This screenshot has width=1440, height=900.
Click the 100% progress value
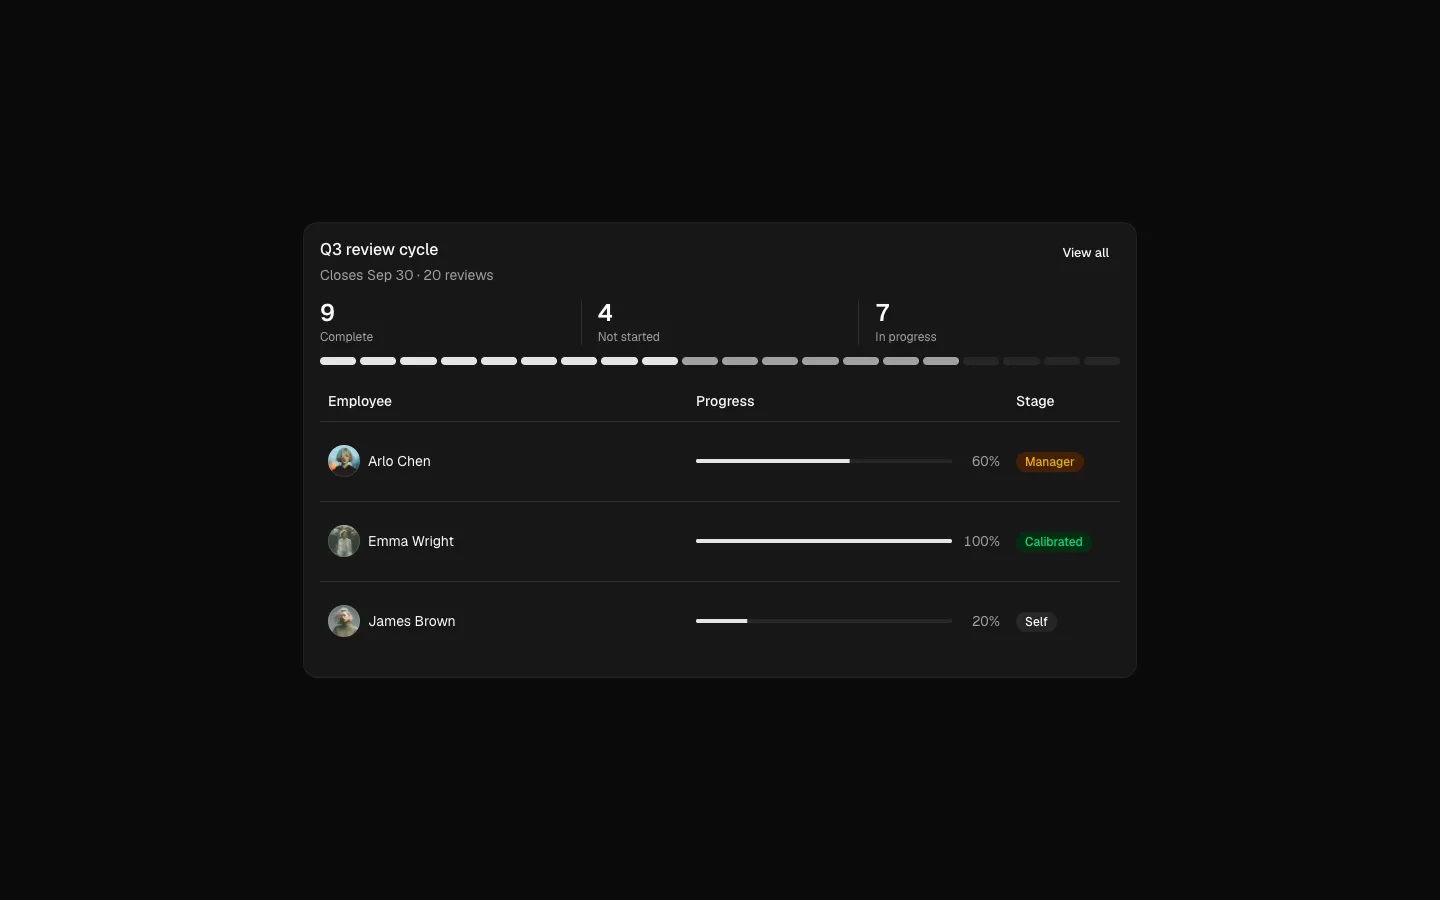tap(982, 541)
